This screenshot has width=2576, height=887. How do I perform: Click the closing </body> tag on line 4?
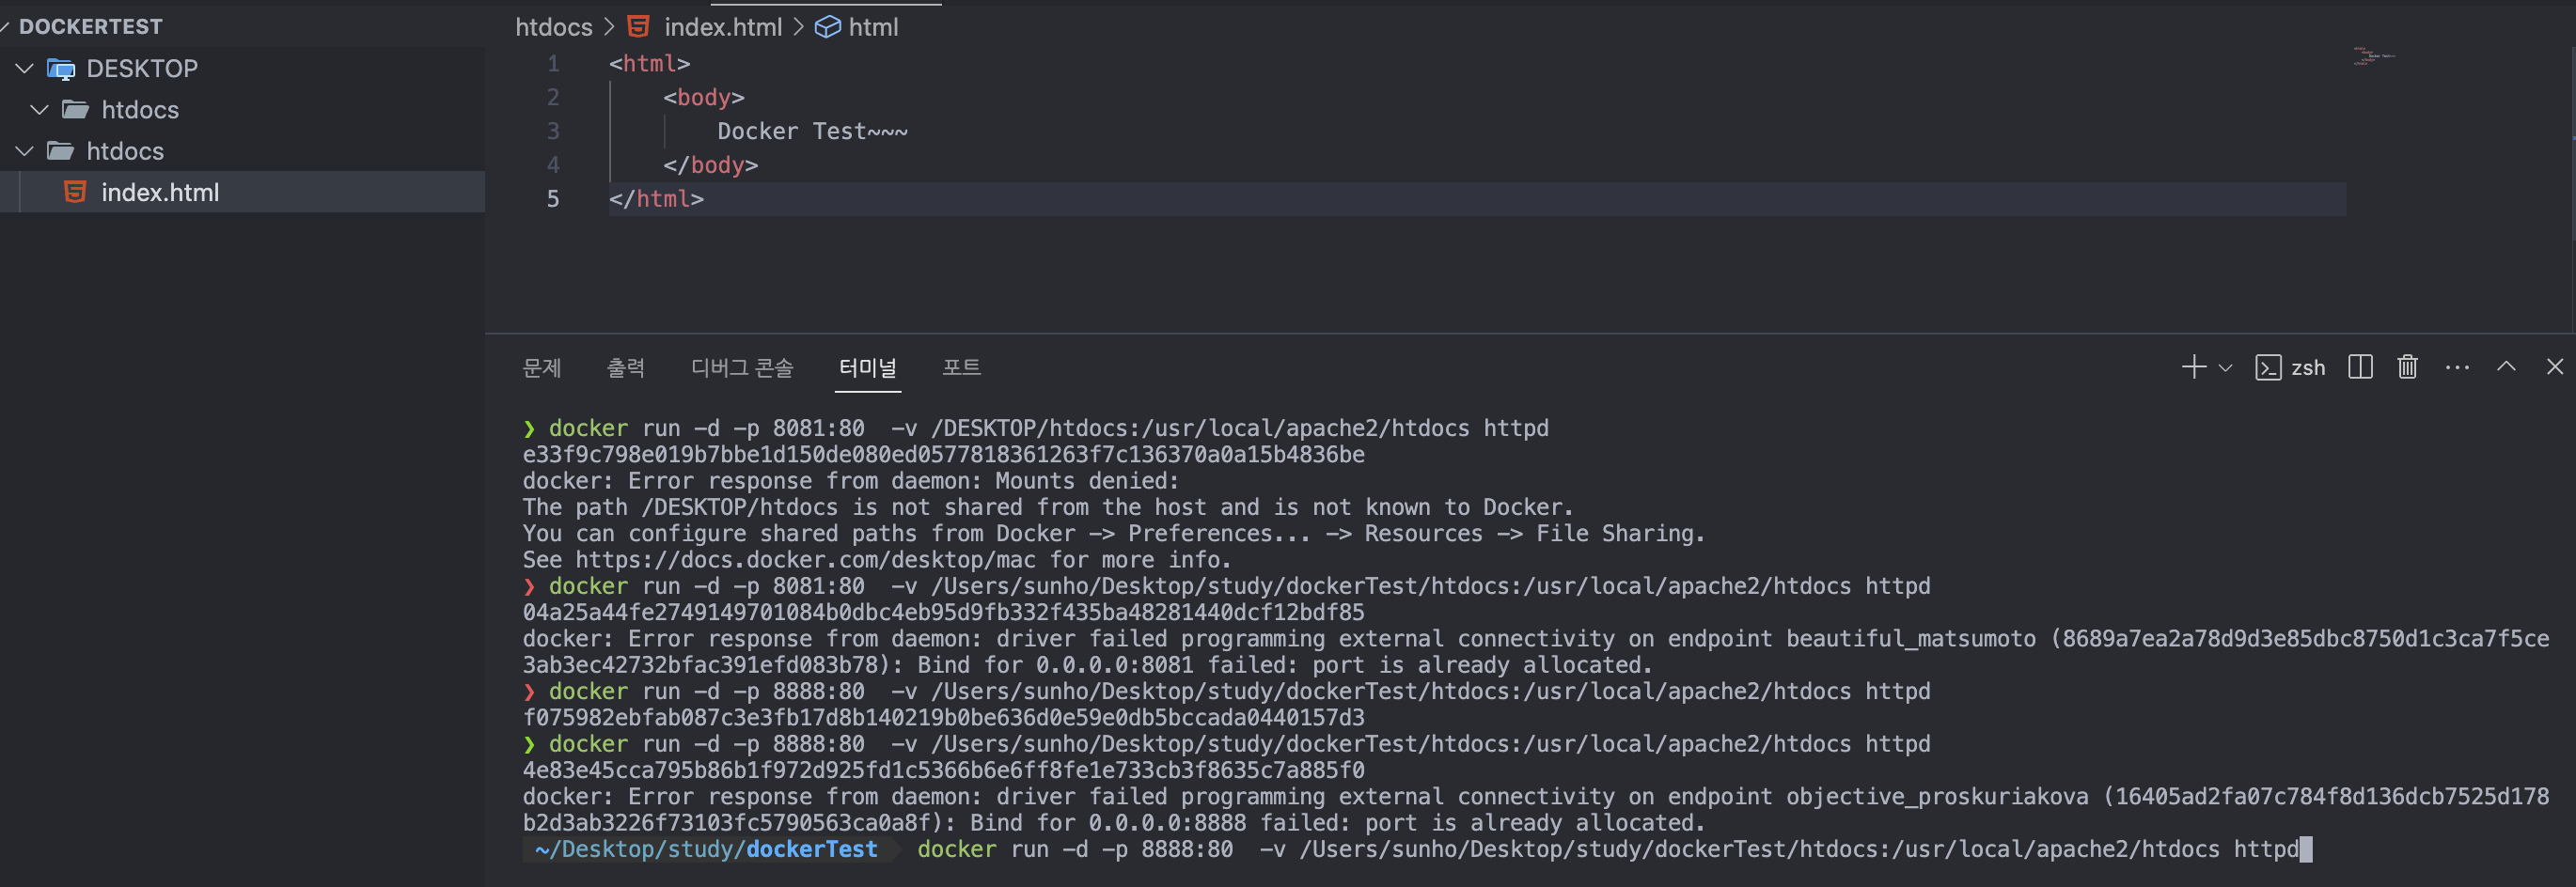(x=711, y=165)
